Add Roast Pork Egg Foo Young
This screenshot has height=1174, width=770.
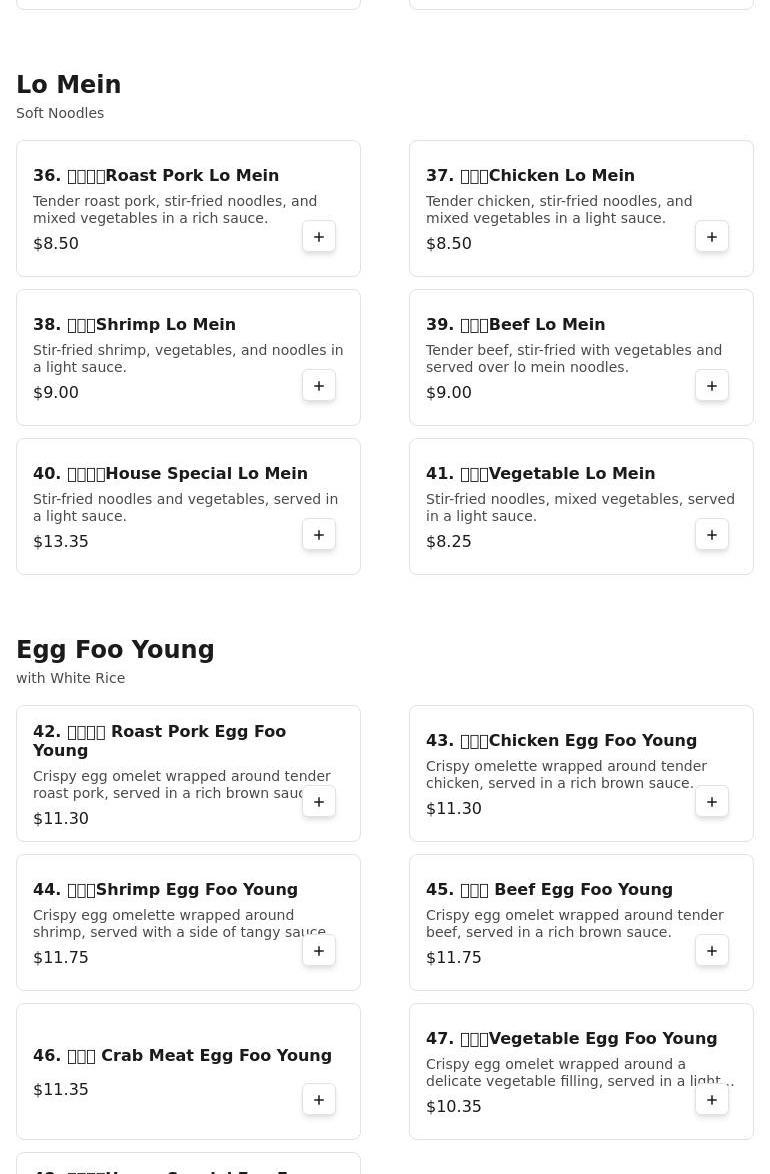click(318, 801)
